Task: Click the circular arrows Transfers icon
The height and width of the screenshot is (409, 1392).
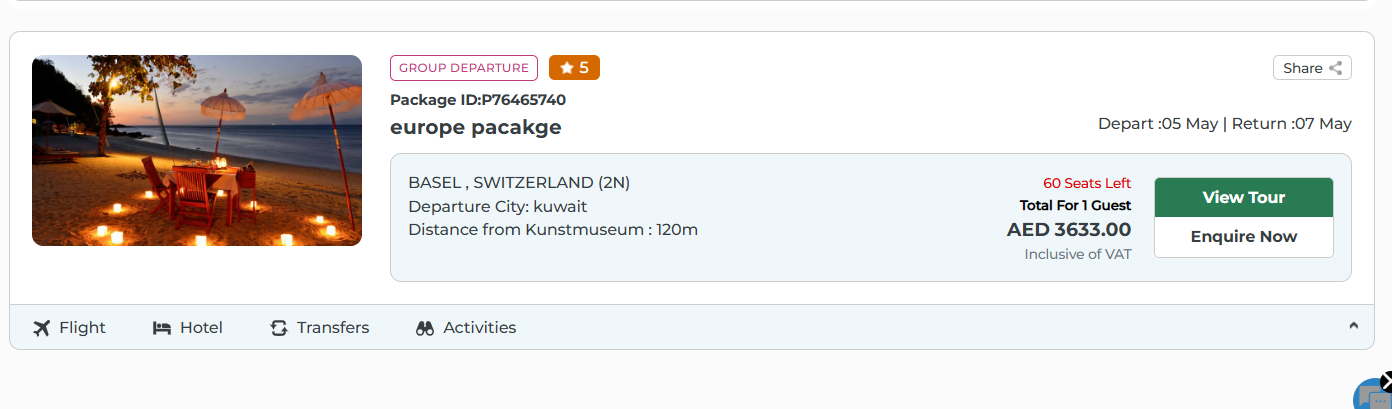Action: tap(279, 328)
